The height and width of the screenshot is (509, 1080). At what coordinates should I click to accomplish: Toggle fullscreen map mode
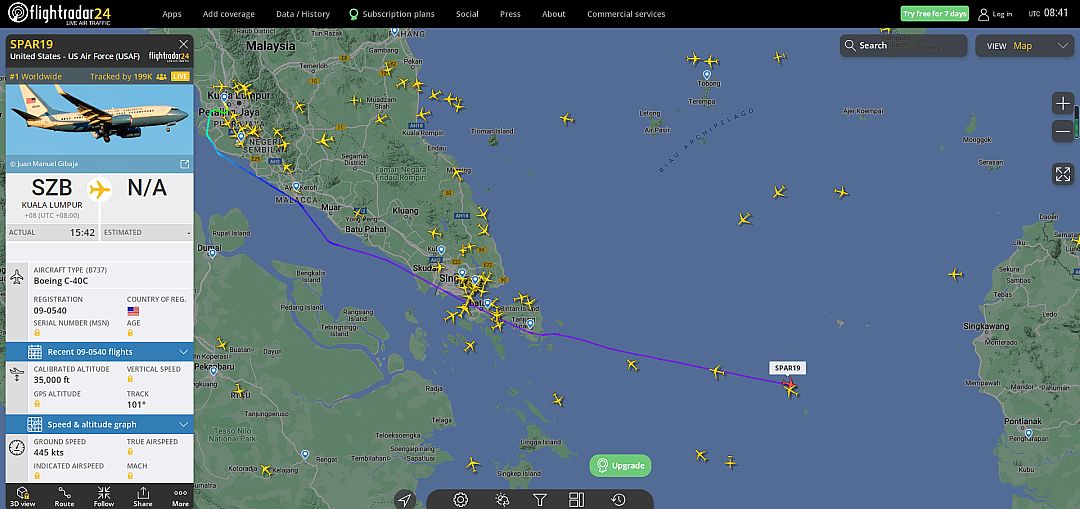pos(1063,174)
